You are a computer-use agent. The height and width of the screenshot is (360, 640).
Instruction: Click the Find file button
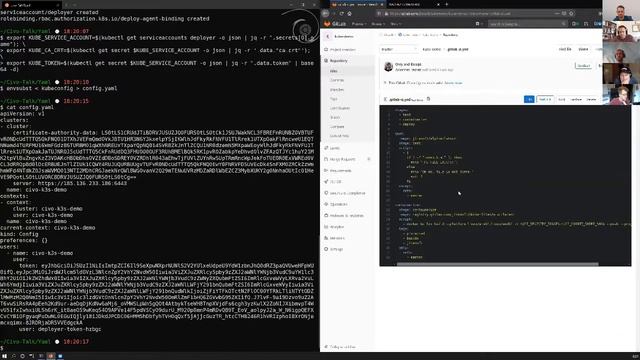(x=565, y=49)
